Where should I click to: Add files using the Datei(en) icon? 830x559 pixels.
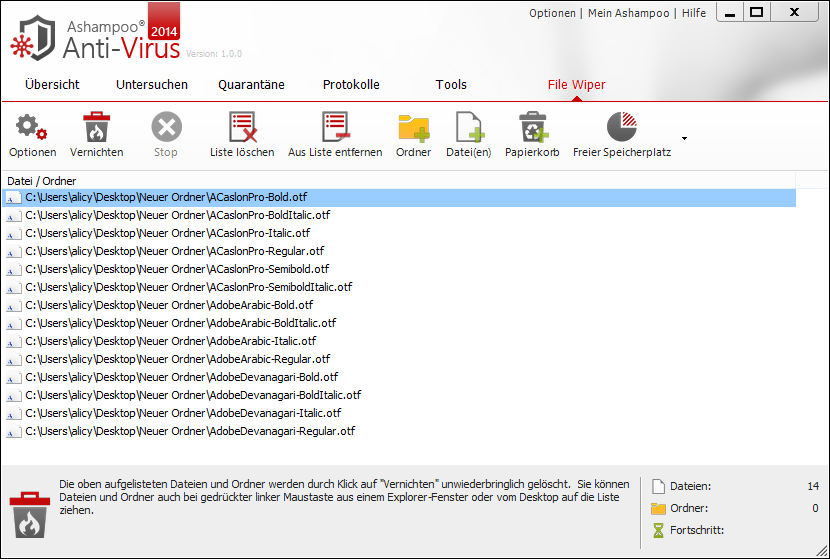[469, 128]
